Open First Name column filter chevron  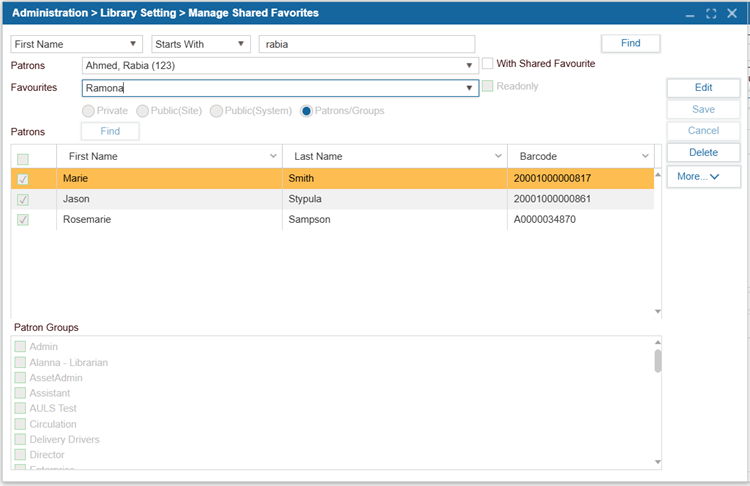tap(273, 156)
